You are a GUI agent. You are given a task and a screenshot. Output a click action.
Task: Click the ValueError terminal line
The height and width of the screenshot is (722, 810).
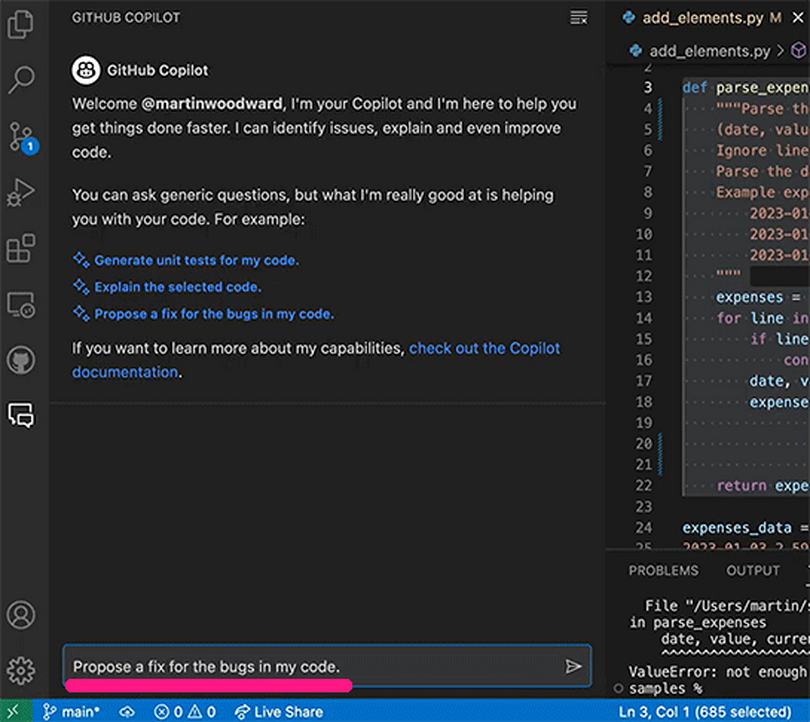point(718,671)
